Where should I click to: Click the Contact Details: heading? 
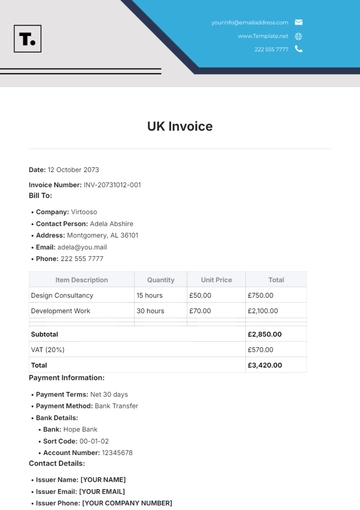57,463
